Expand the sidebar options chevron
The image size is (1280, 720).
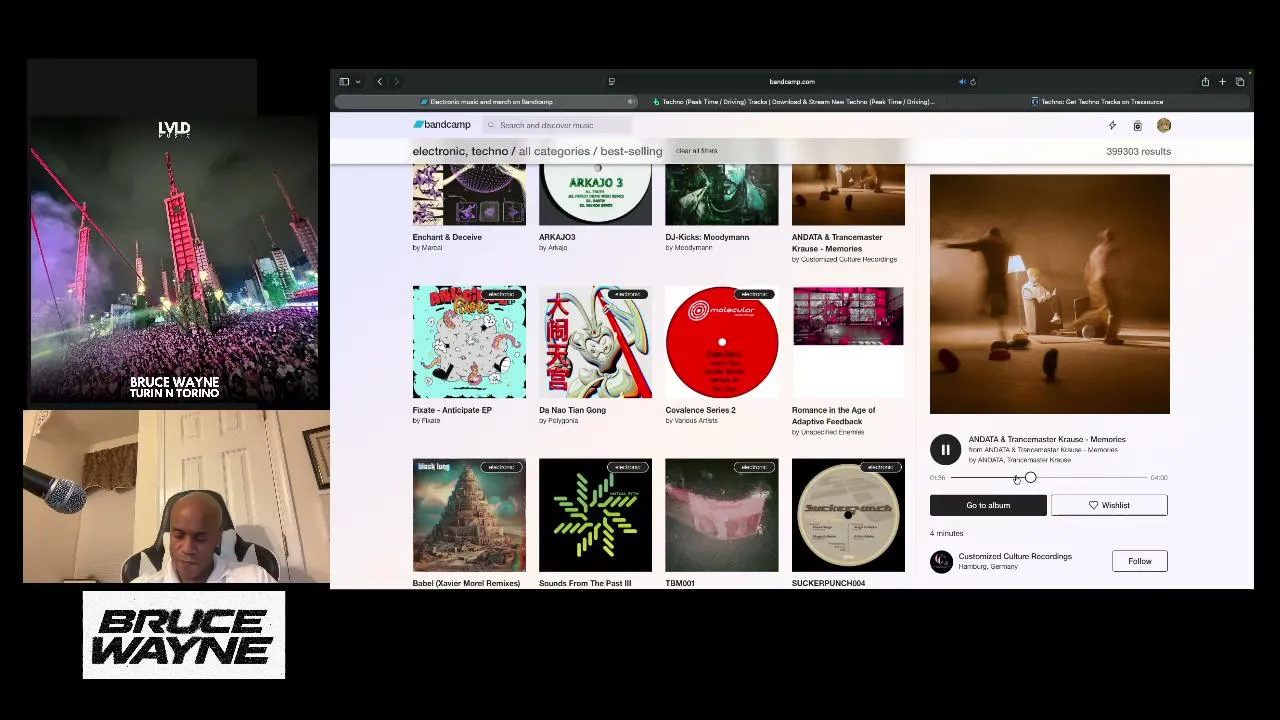358,82
